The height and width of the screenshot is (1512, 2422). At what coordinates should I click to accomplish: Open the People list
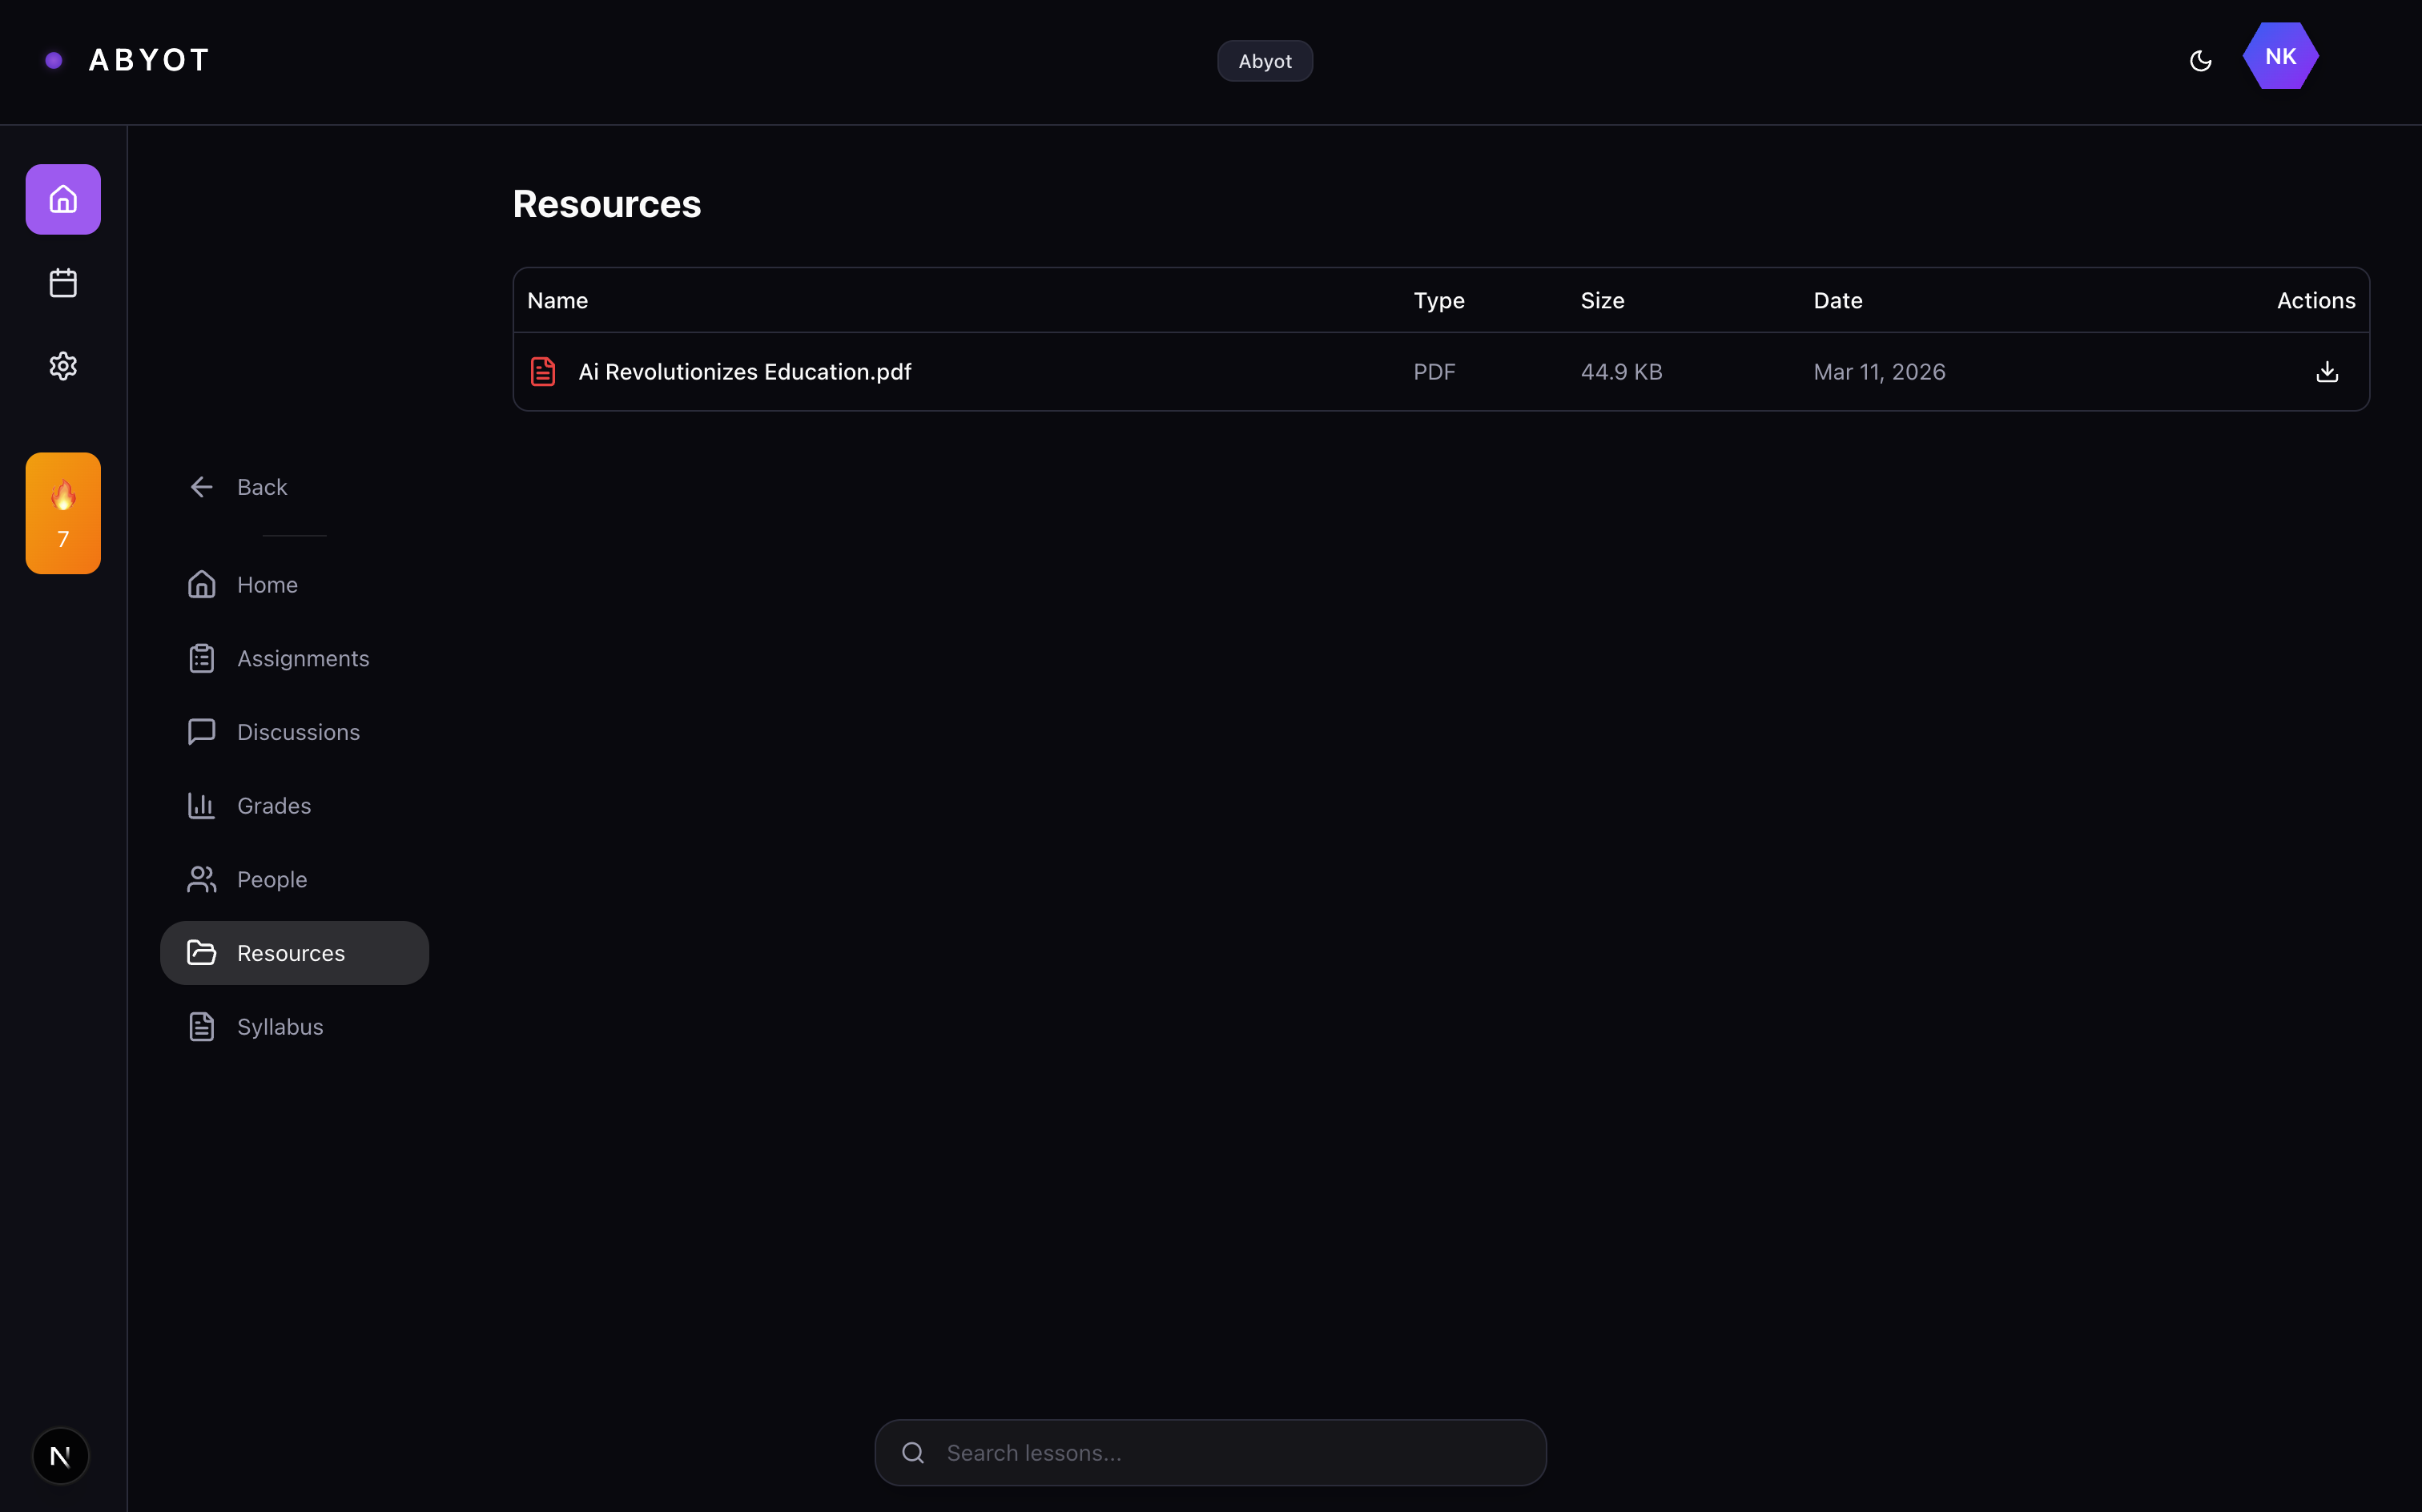[271, 880]
